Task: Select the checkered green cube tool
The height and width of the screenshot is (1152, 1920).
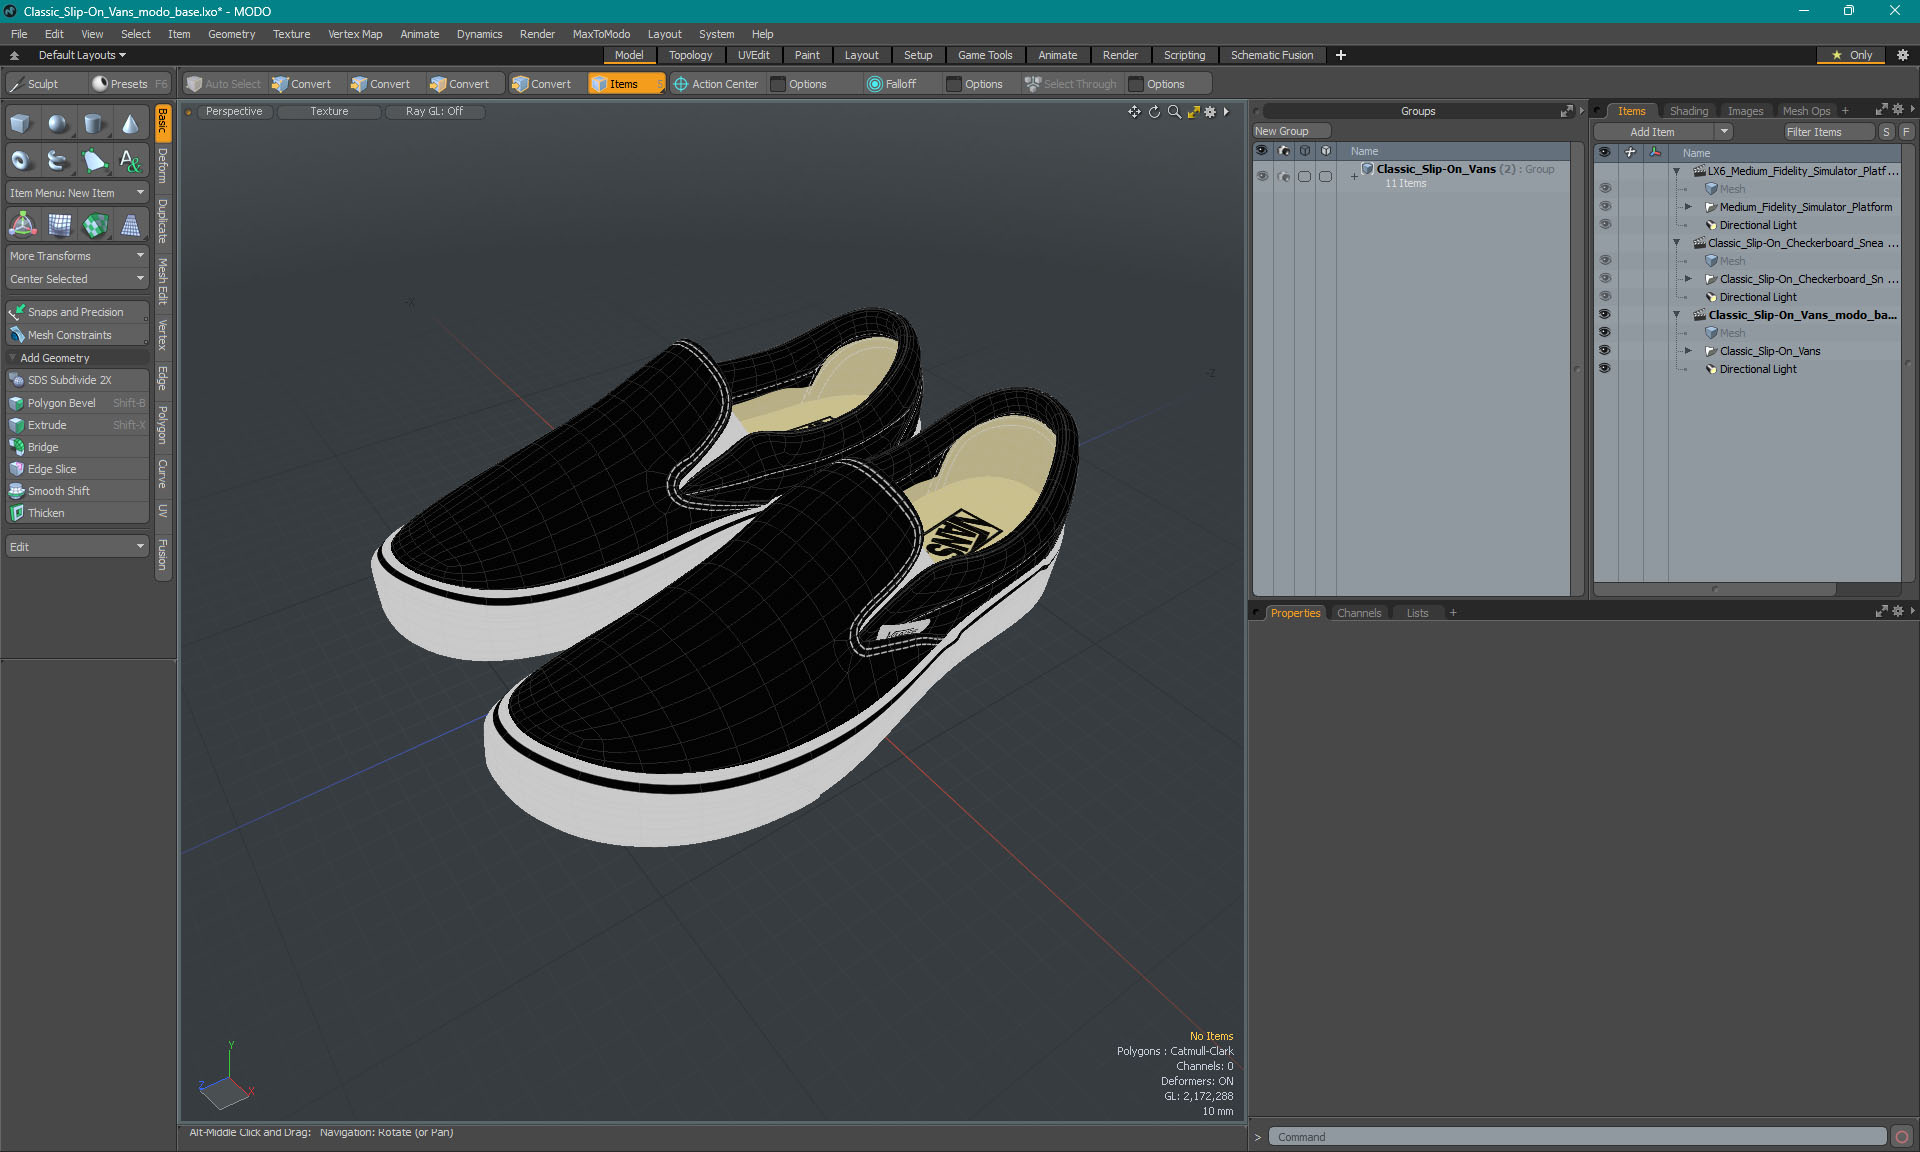Action: click(x=95, y=225)
